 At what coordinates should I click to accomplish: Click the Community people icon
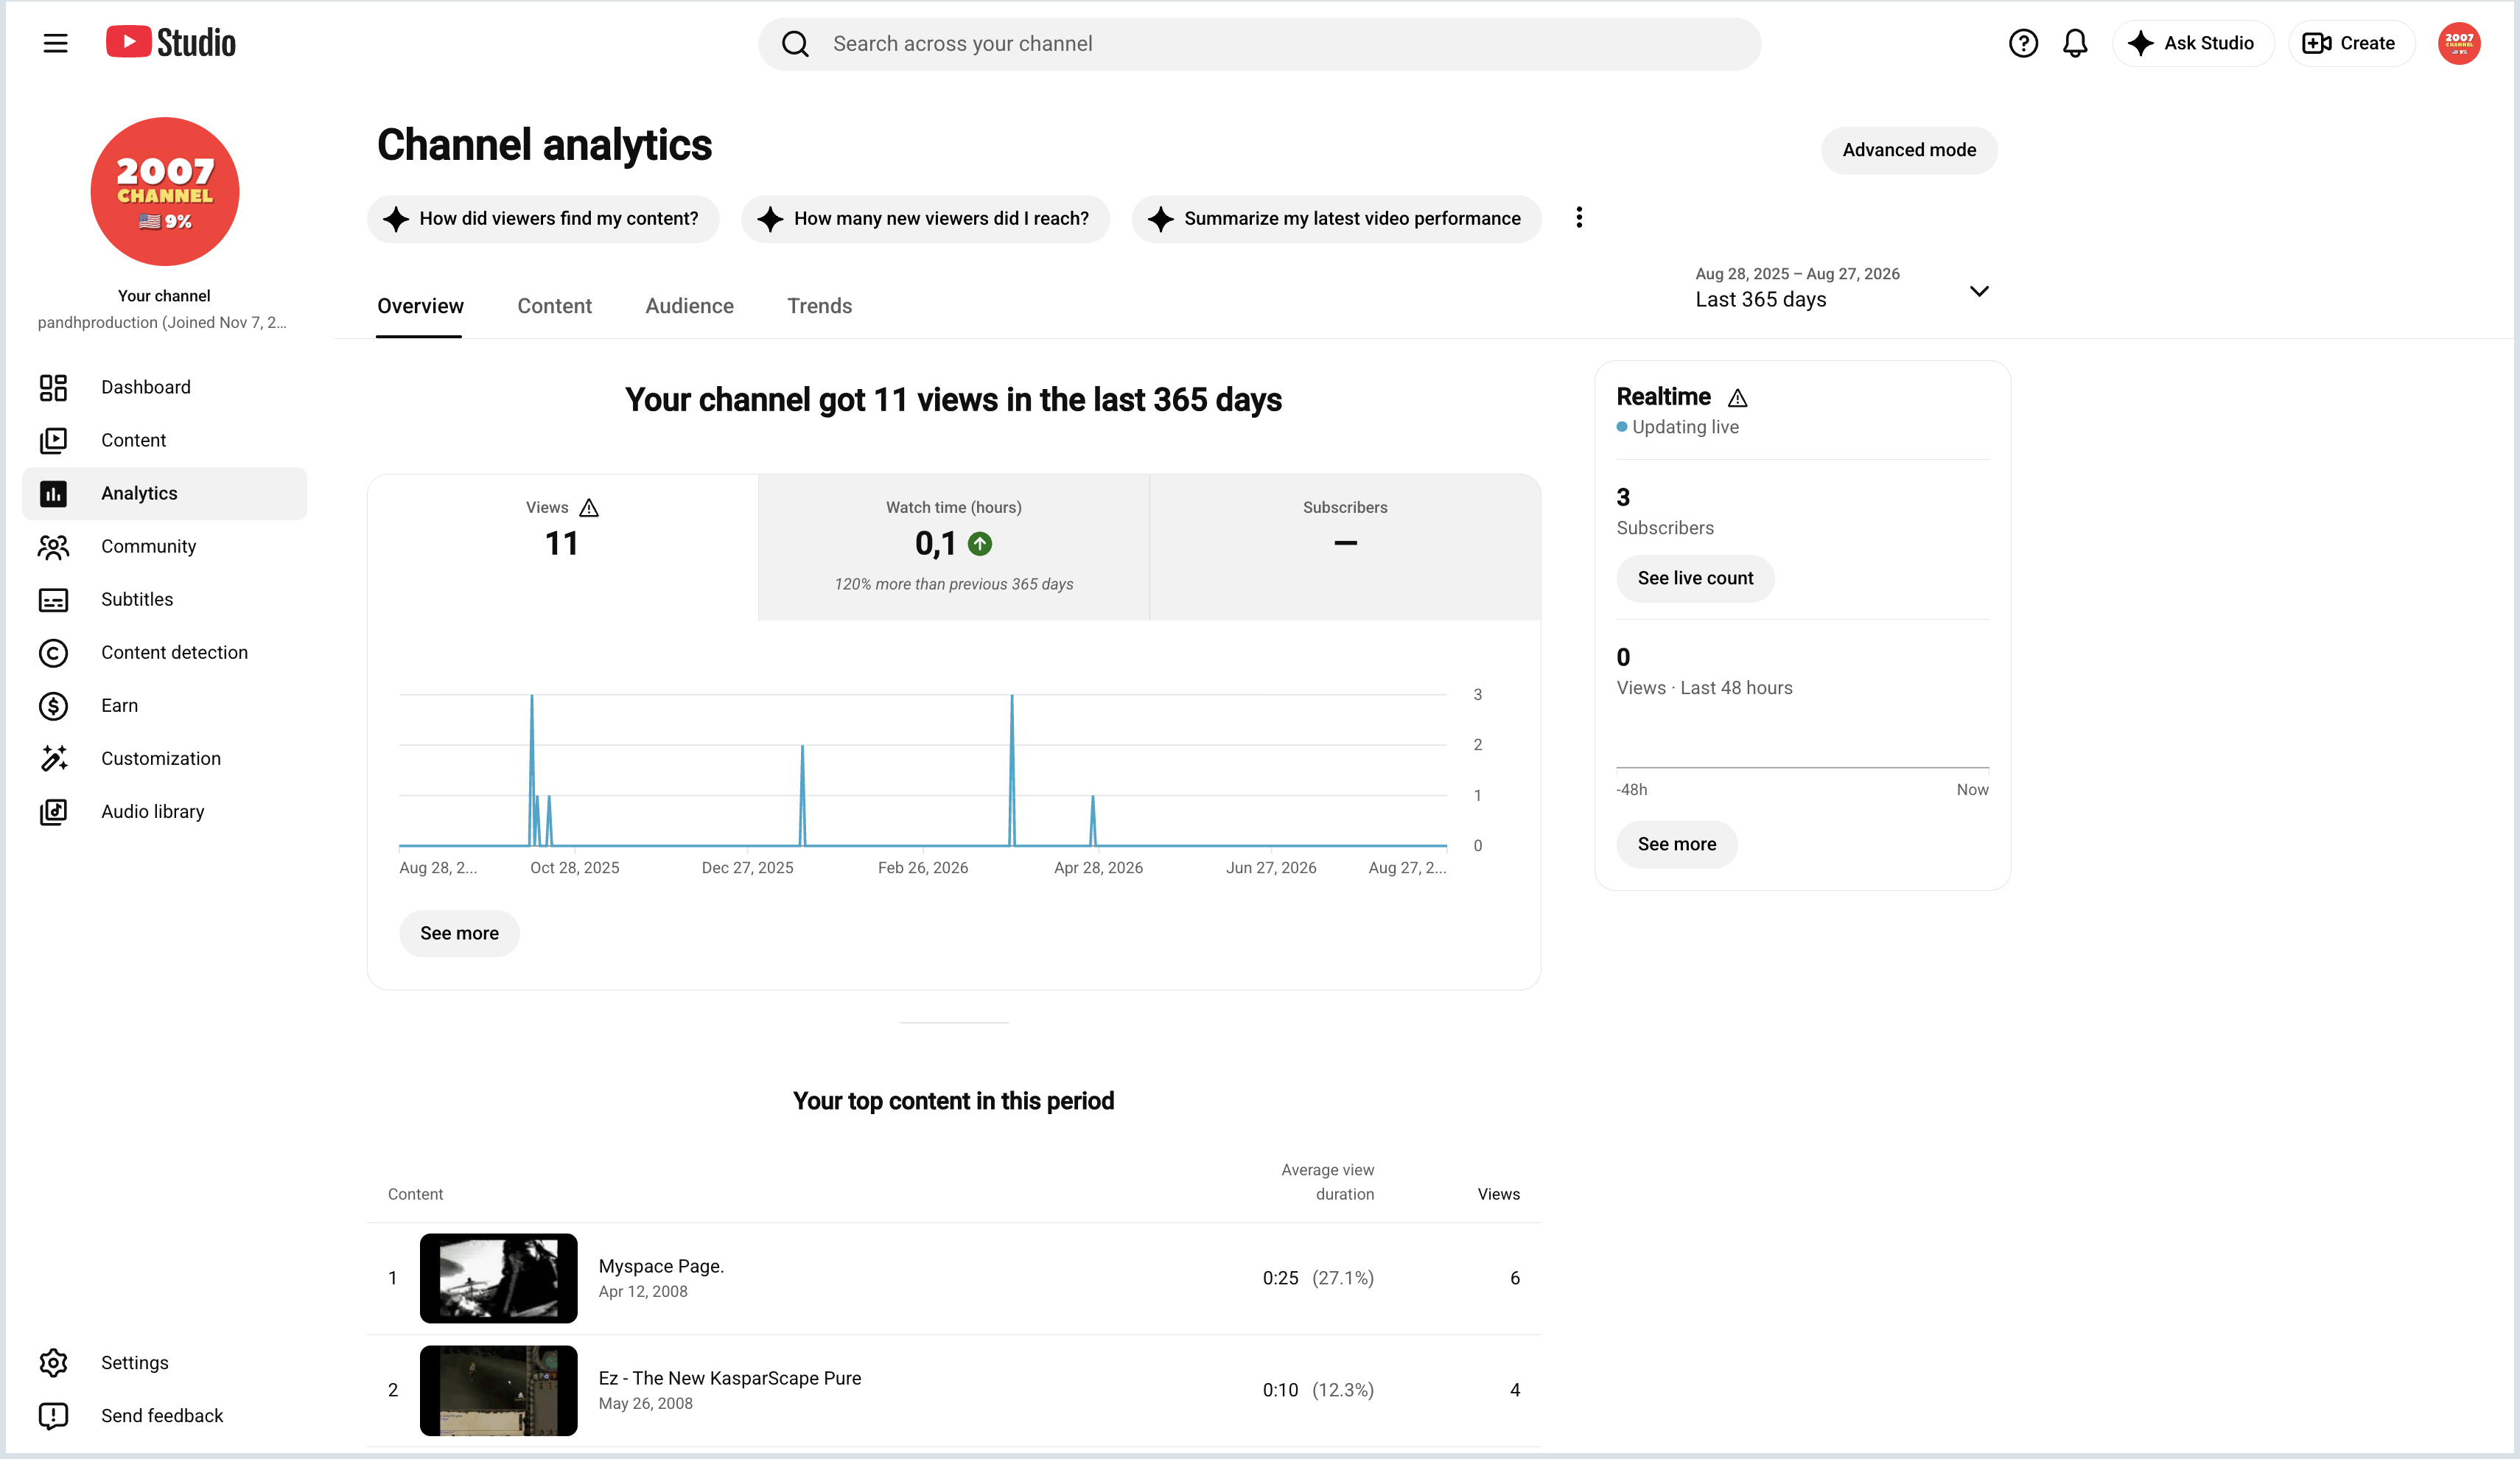(x=53, y=547)
